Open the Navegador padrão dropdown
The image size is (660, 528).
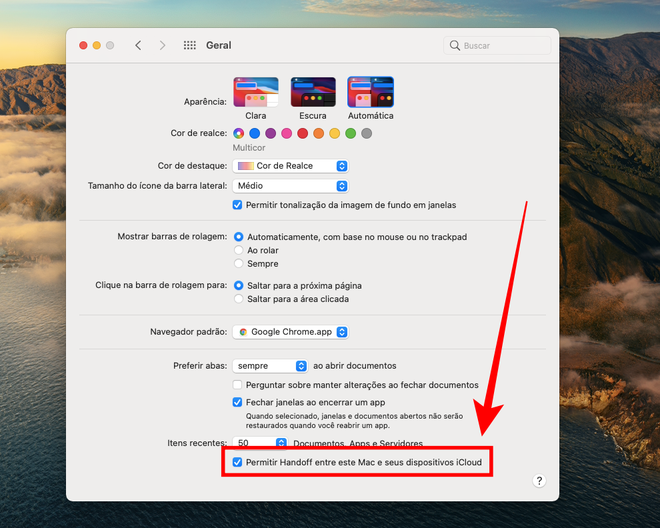click(x=290, y=332)
